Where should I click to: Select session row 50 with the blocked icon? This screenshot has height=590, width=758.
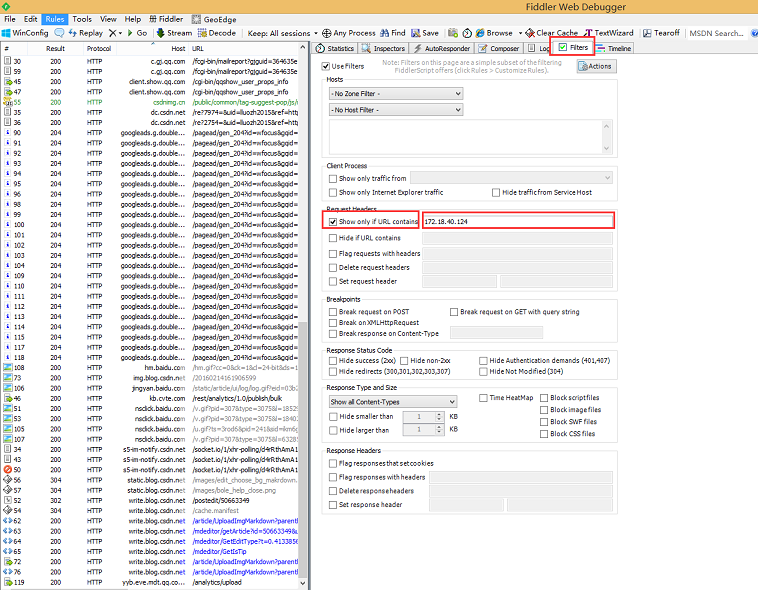[x=150, y=470]
